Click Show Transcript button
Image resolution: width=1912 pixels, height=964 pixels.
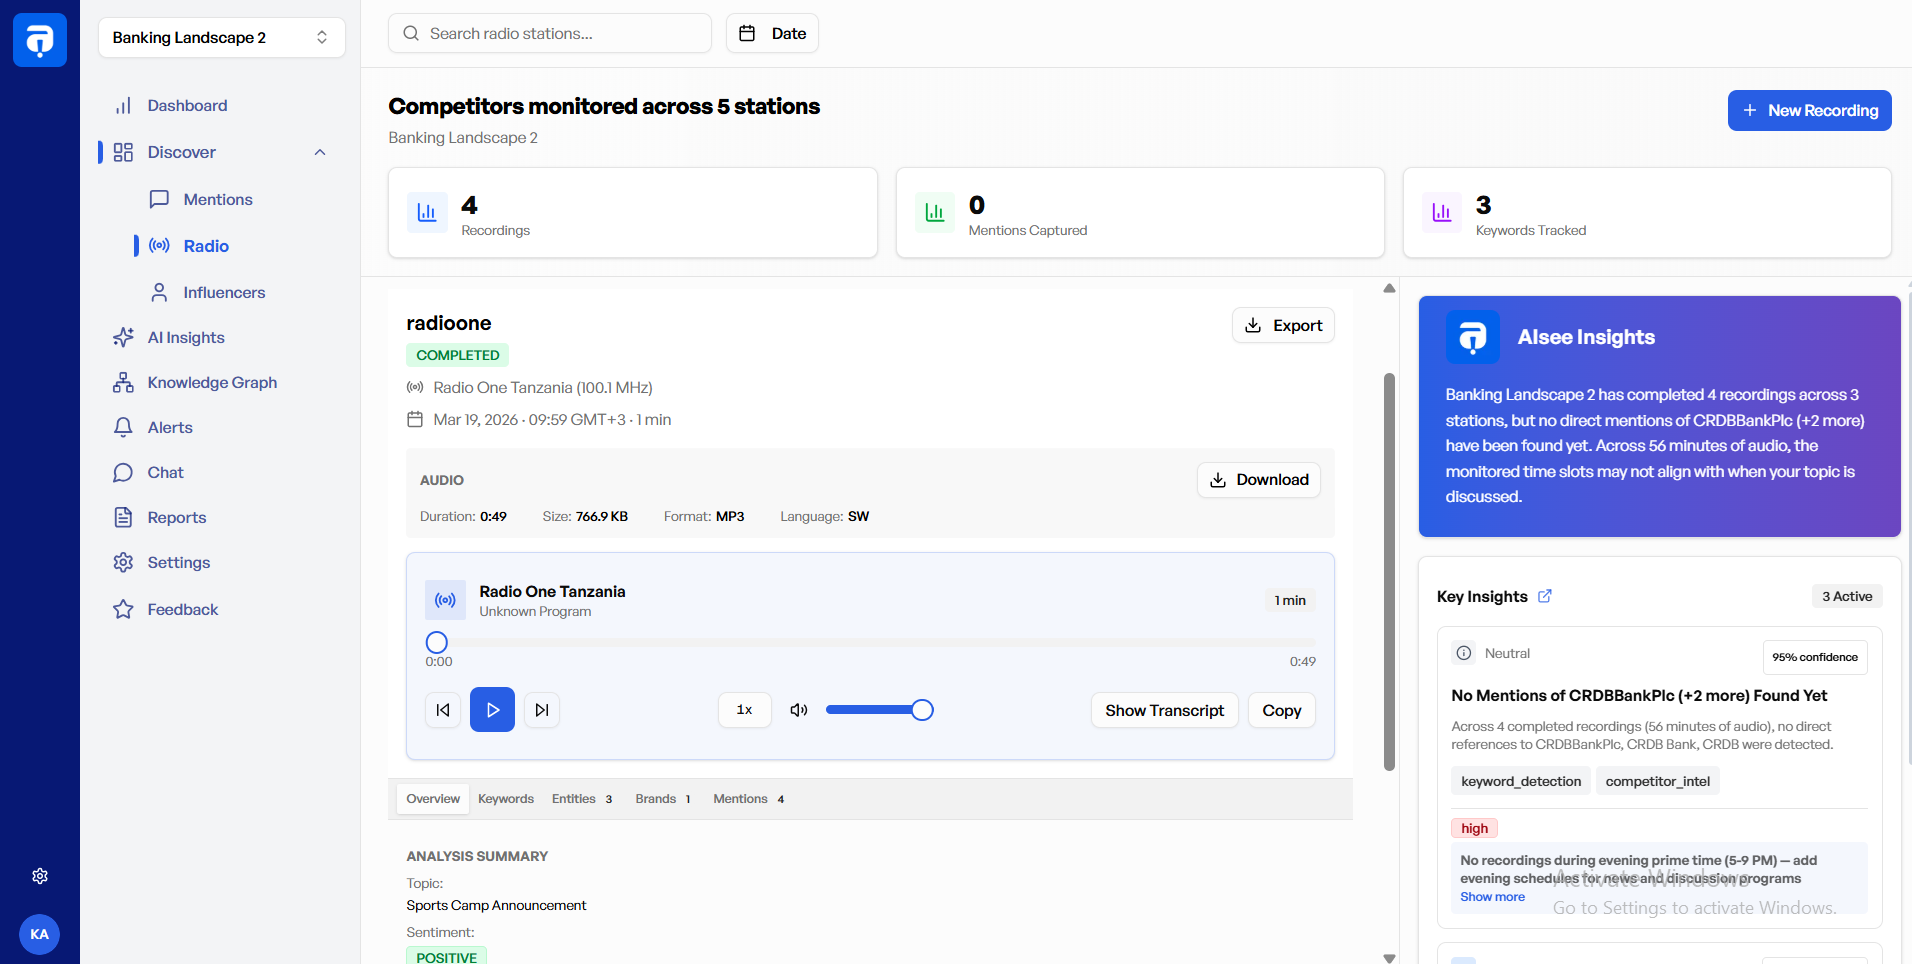click(x=1164, y=710)
